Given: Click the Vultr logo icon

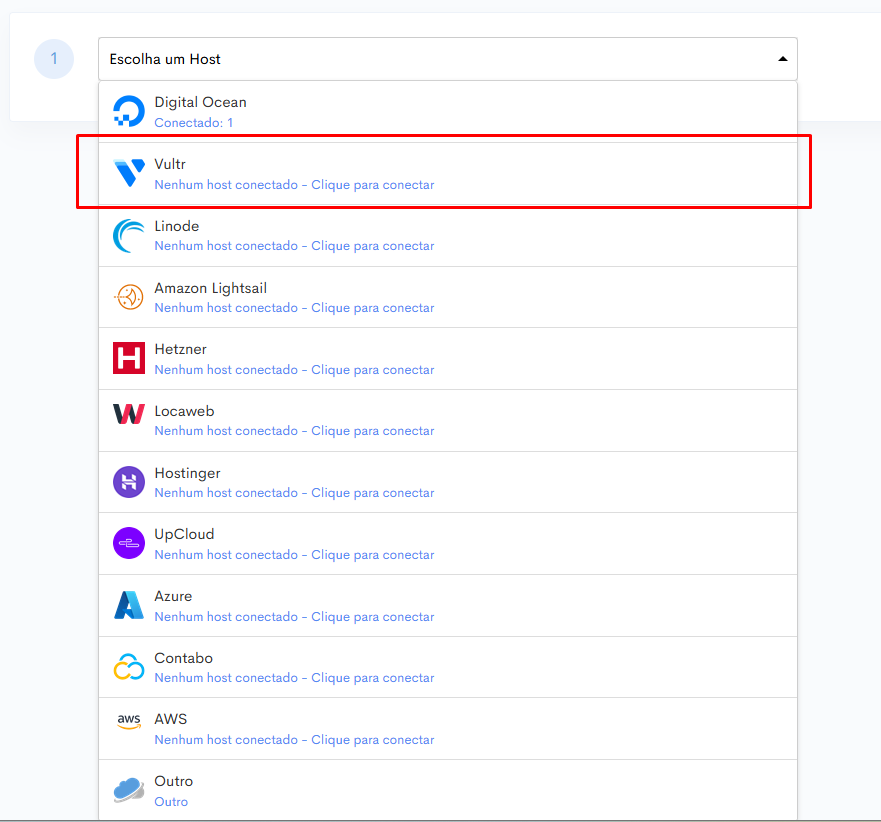Looking at the screenshot, I should pos(129,172).
